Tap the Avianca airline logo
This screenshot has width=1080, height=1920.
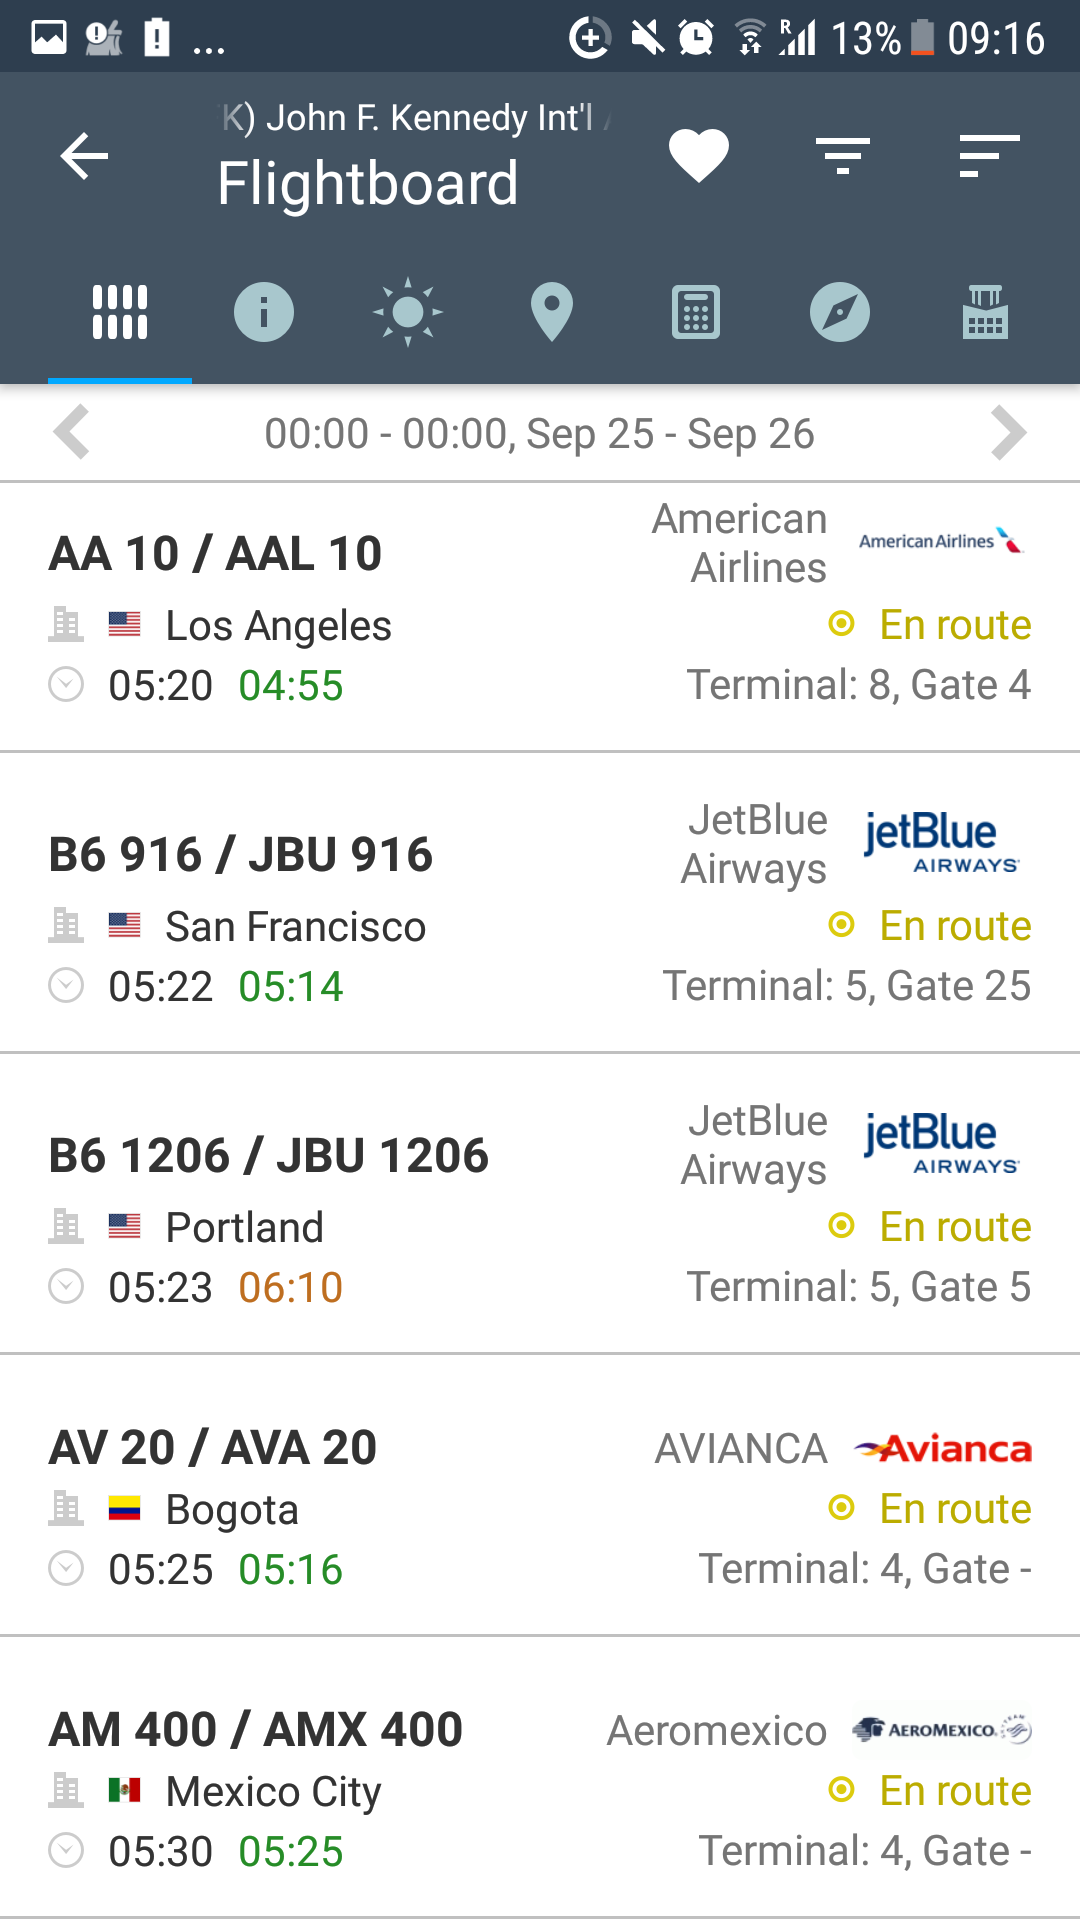point(943,1449)
